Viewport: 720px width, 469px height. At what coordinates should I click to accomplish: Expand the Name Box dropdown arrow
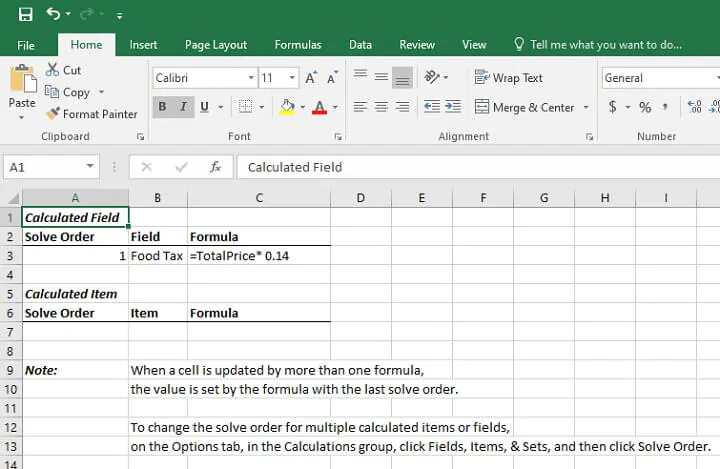[x=90, y=166]
